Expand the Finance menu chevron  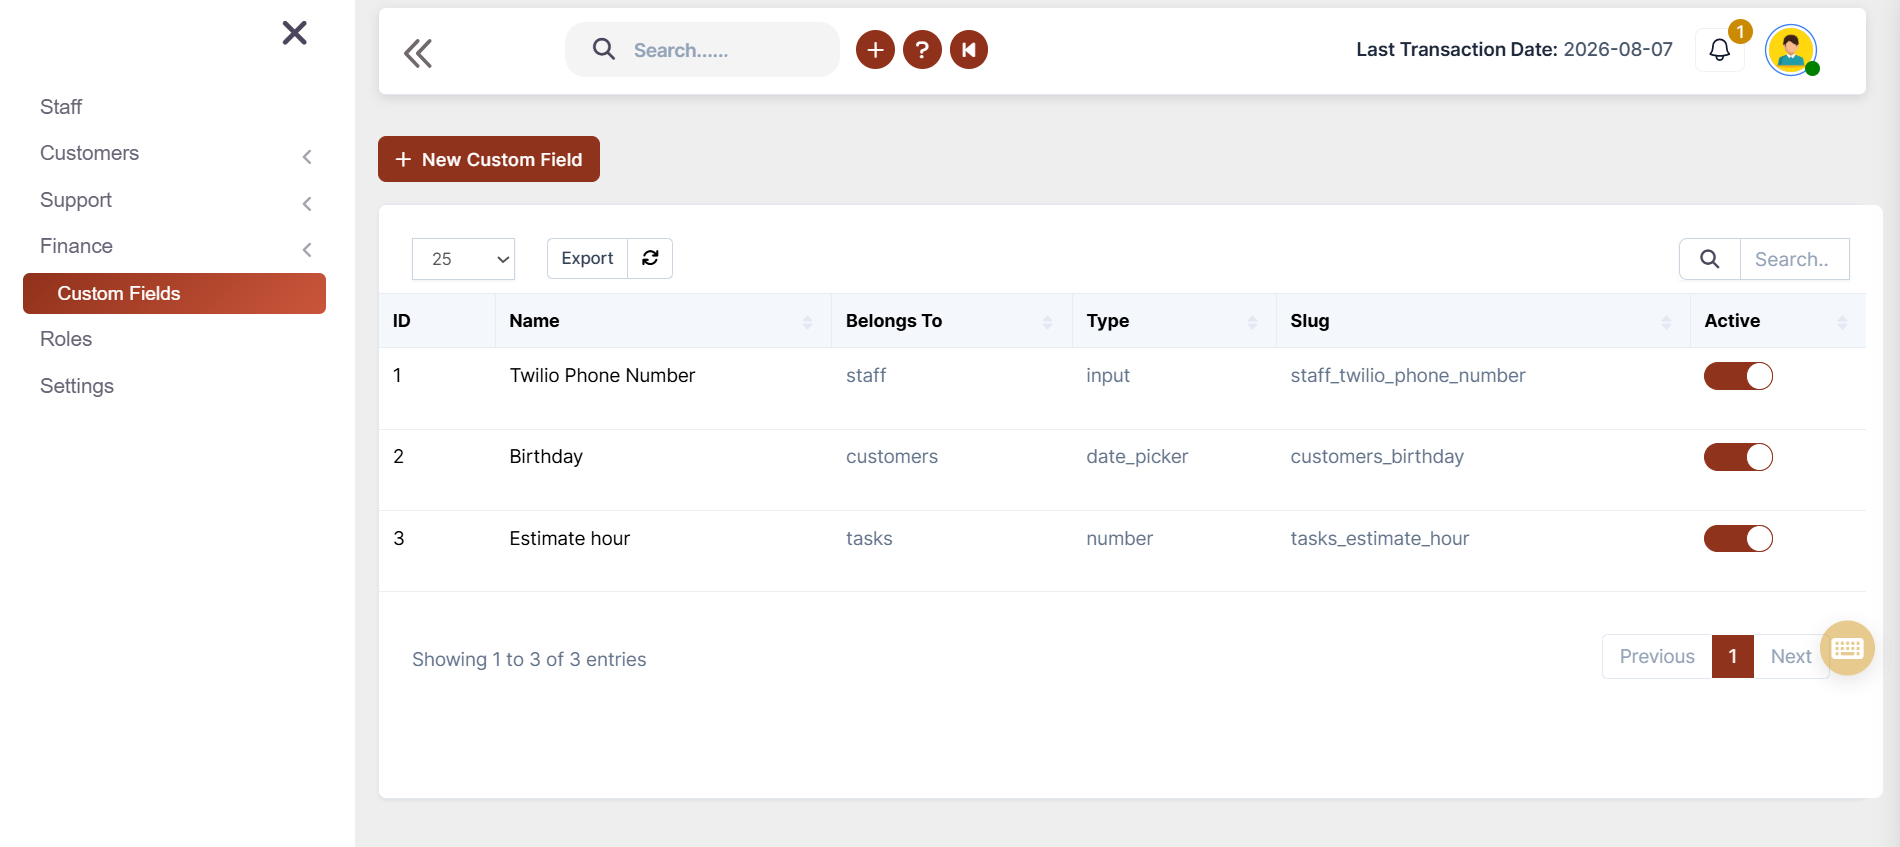pyautogui.click(x=307, y=249)
